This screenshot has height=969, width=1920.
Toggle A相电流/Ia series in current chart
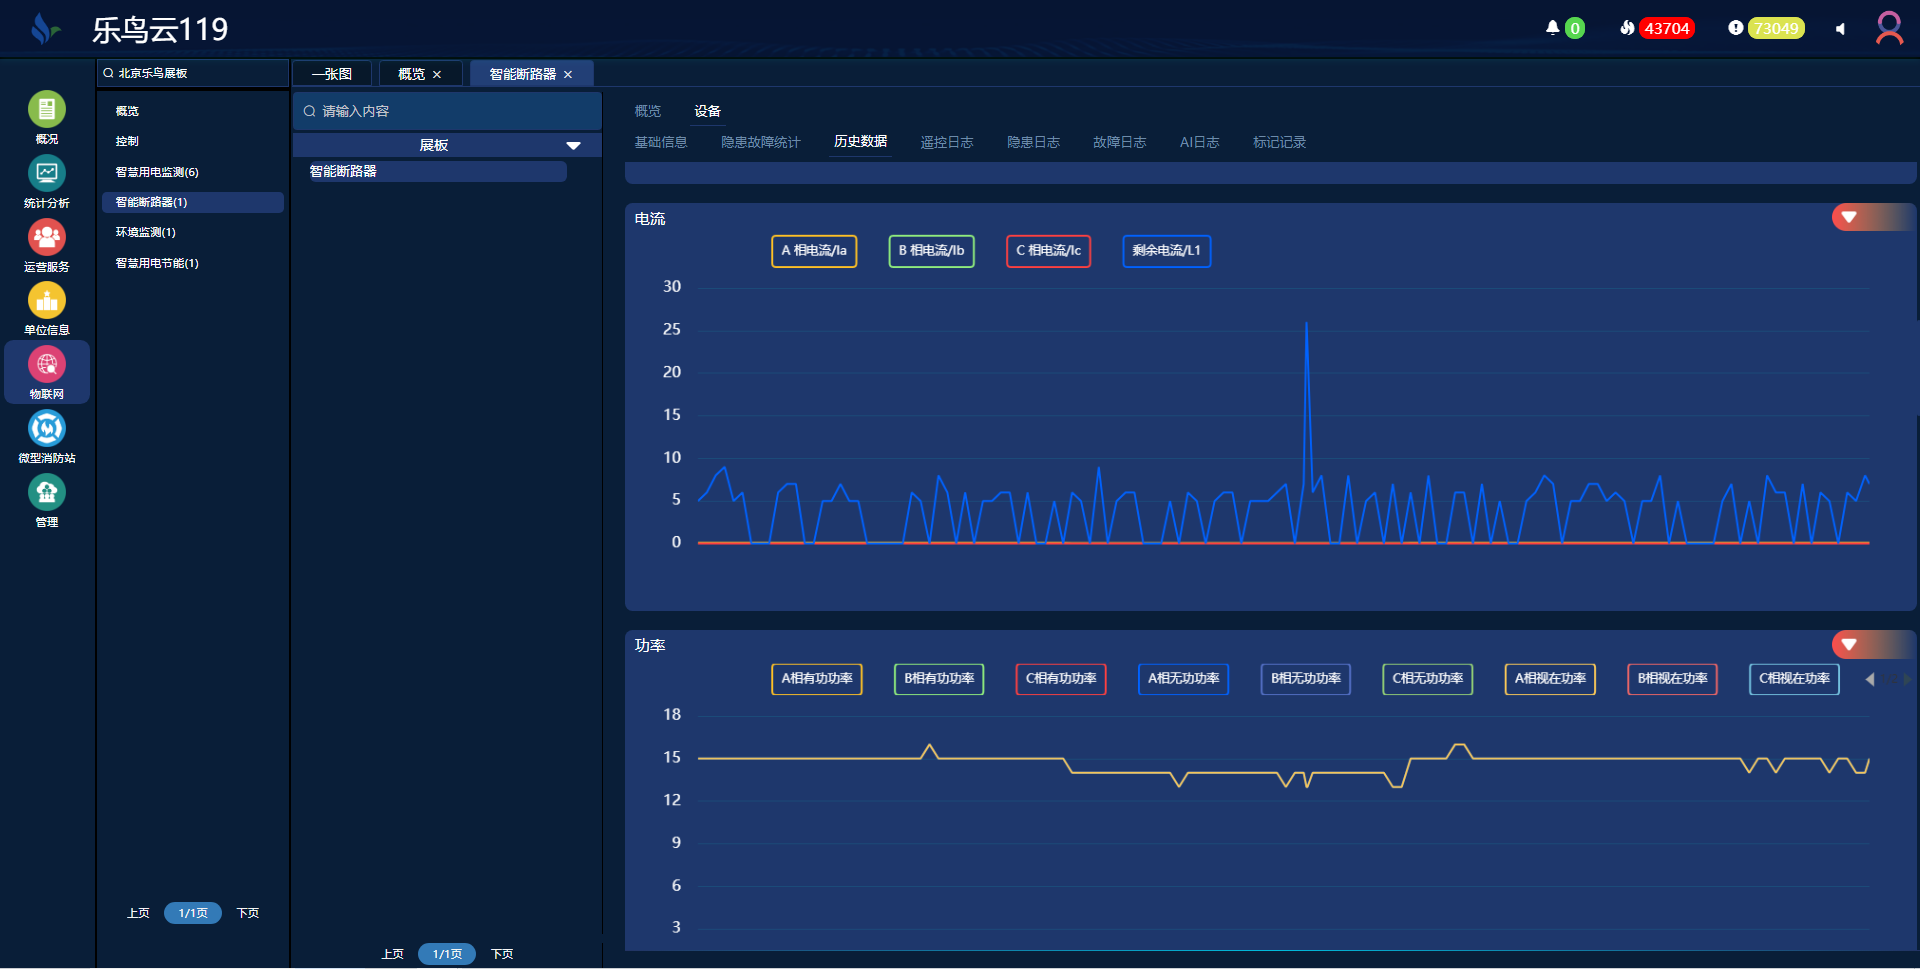click(x=814, y=251)
